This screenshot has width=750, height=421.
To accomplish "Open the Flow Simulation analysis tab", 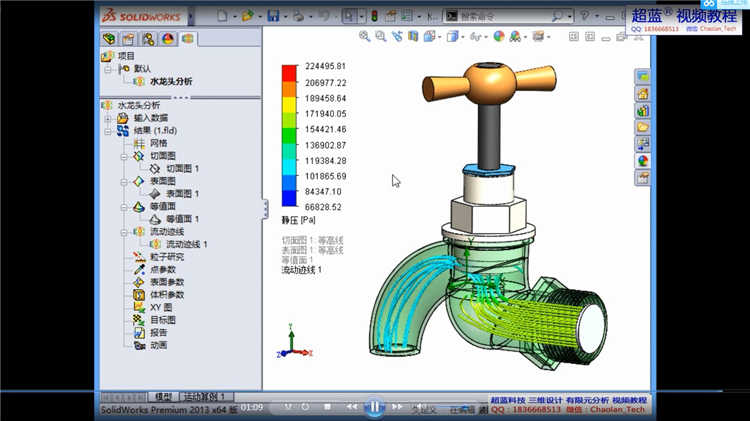I will pyautogui.click(x=188, y=39).
